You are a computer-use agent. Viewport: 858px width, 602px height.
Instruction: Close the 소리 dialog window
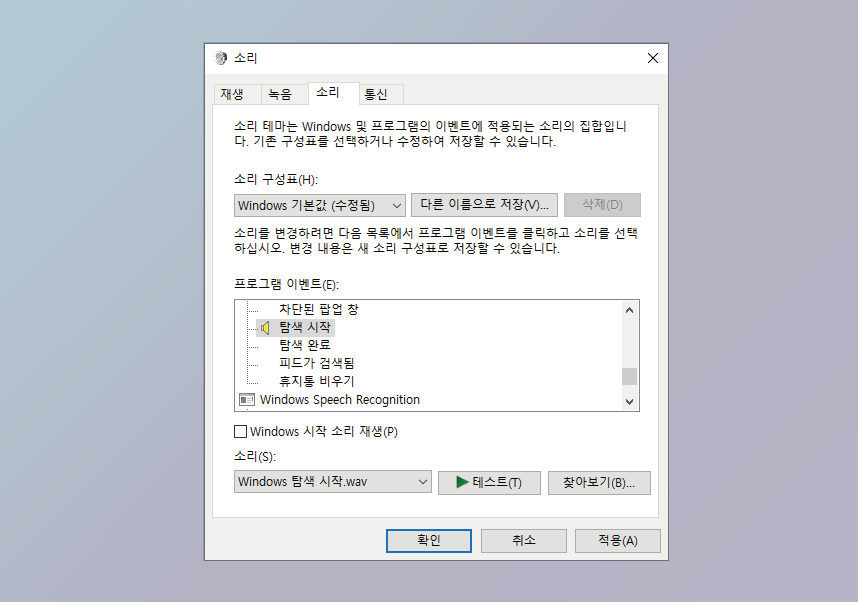[653, 58]
